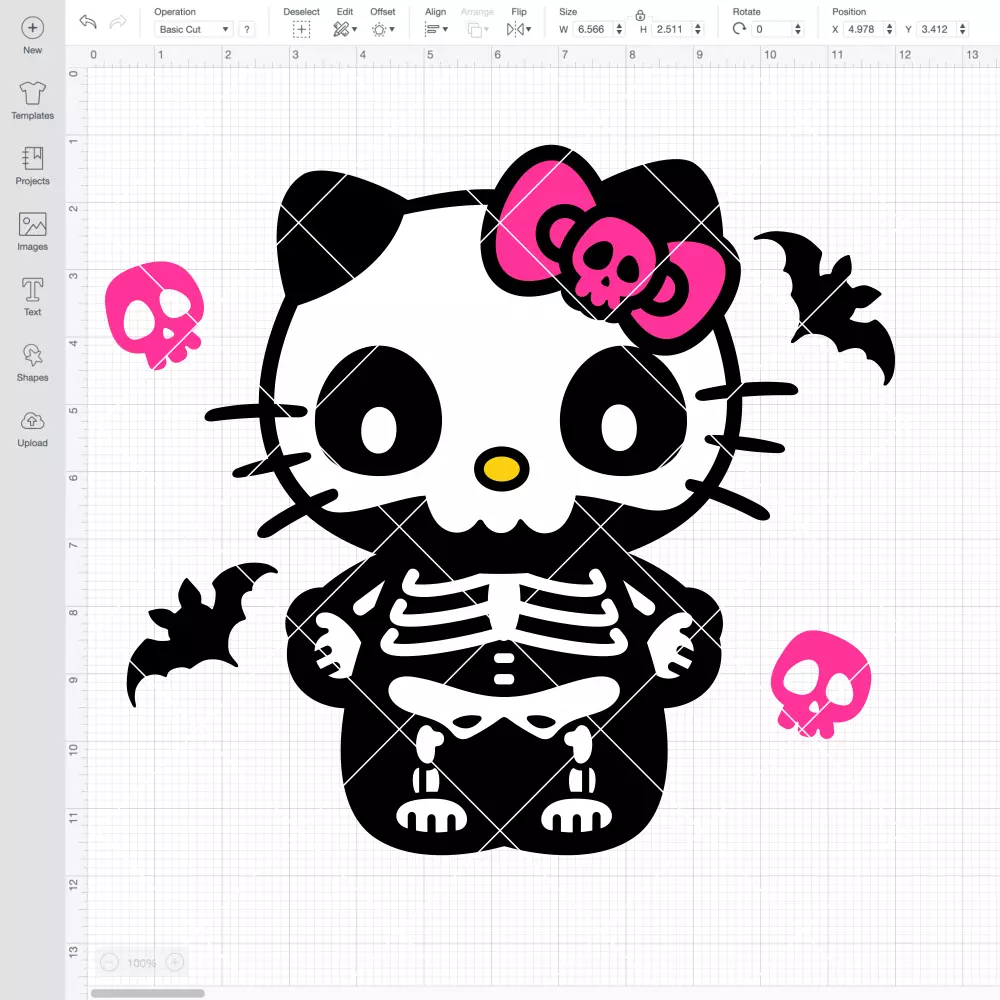Click the Width value field

click(x=593, y=29)
